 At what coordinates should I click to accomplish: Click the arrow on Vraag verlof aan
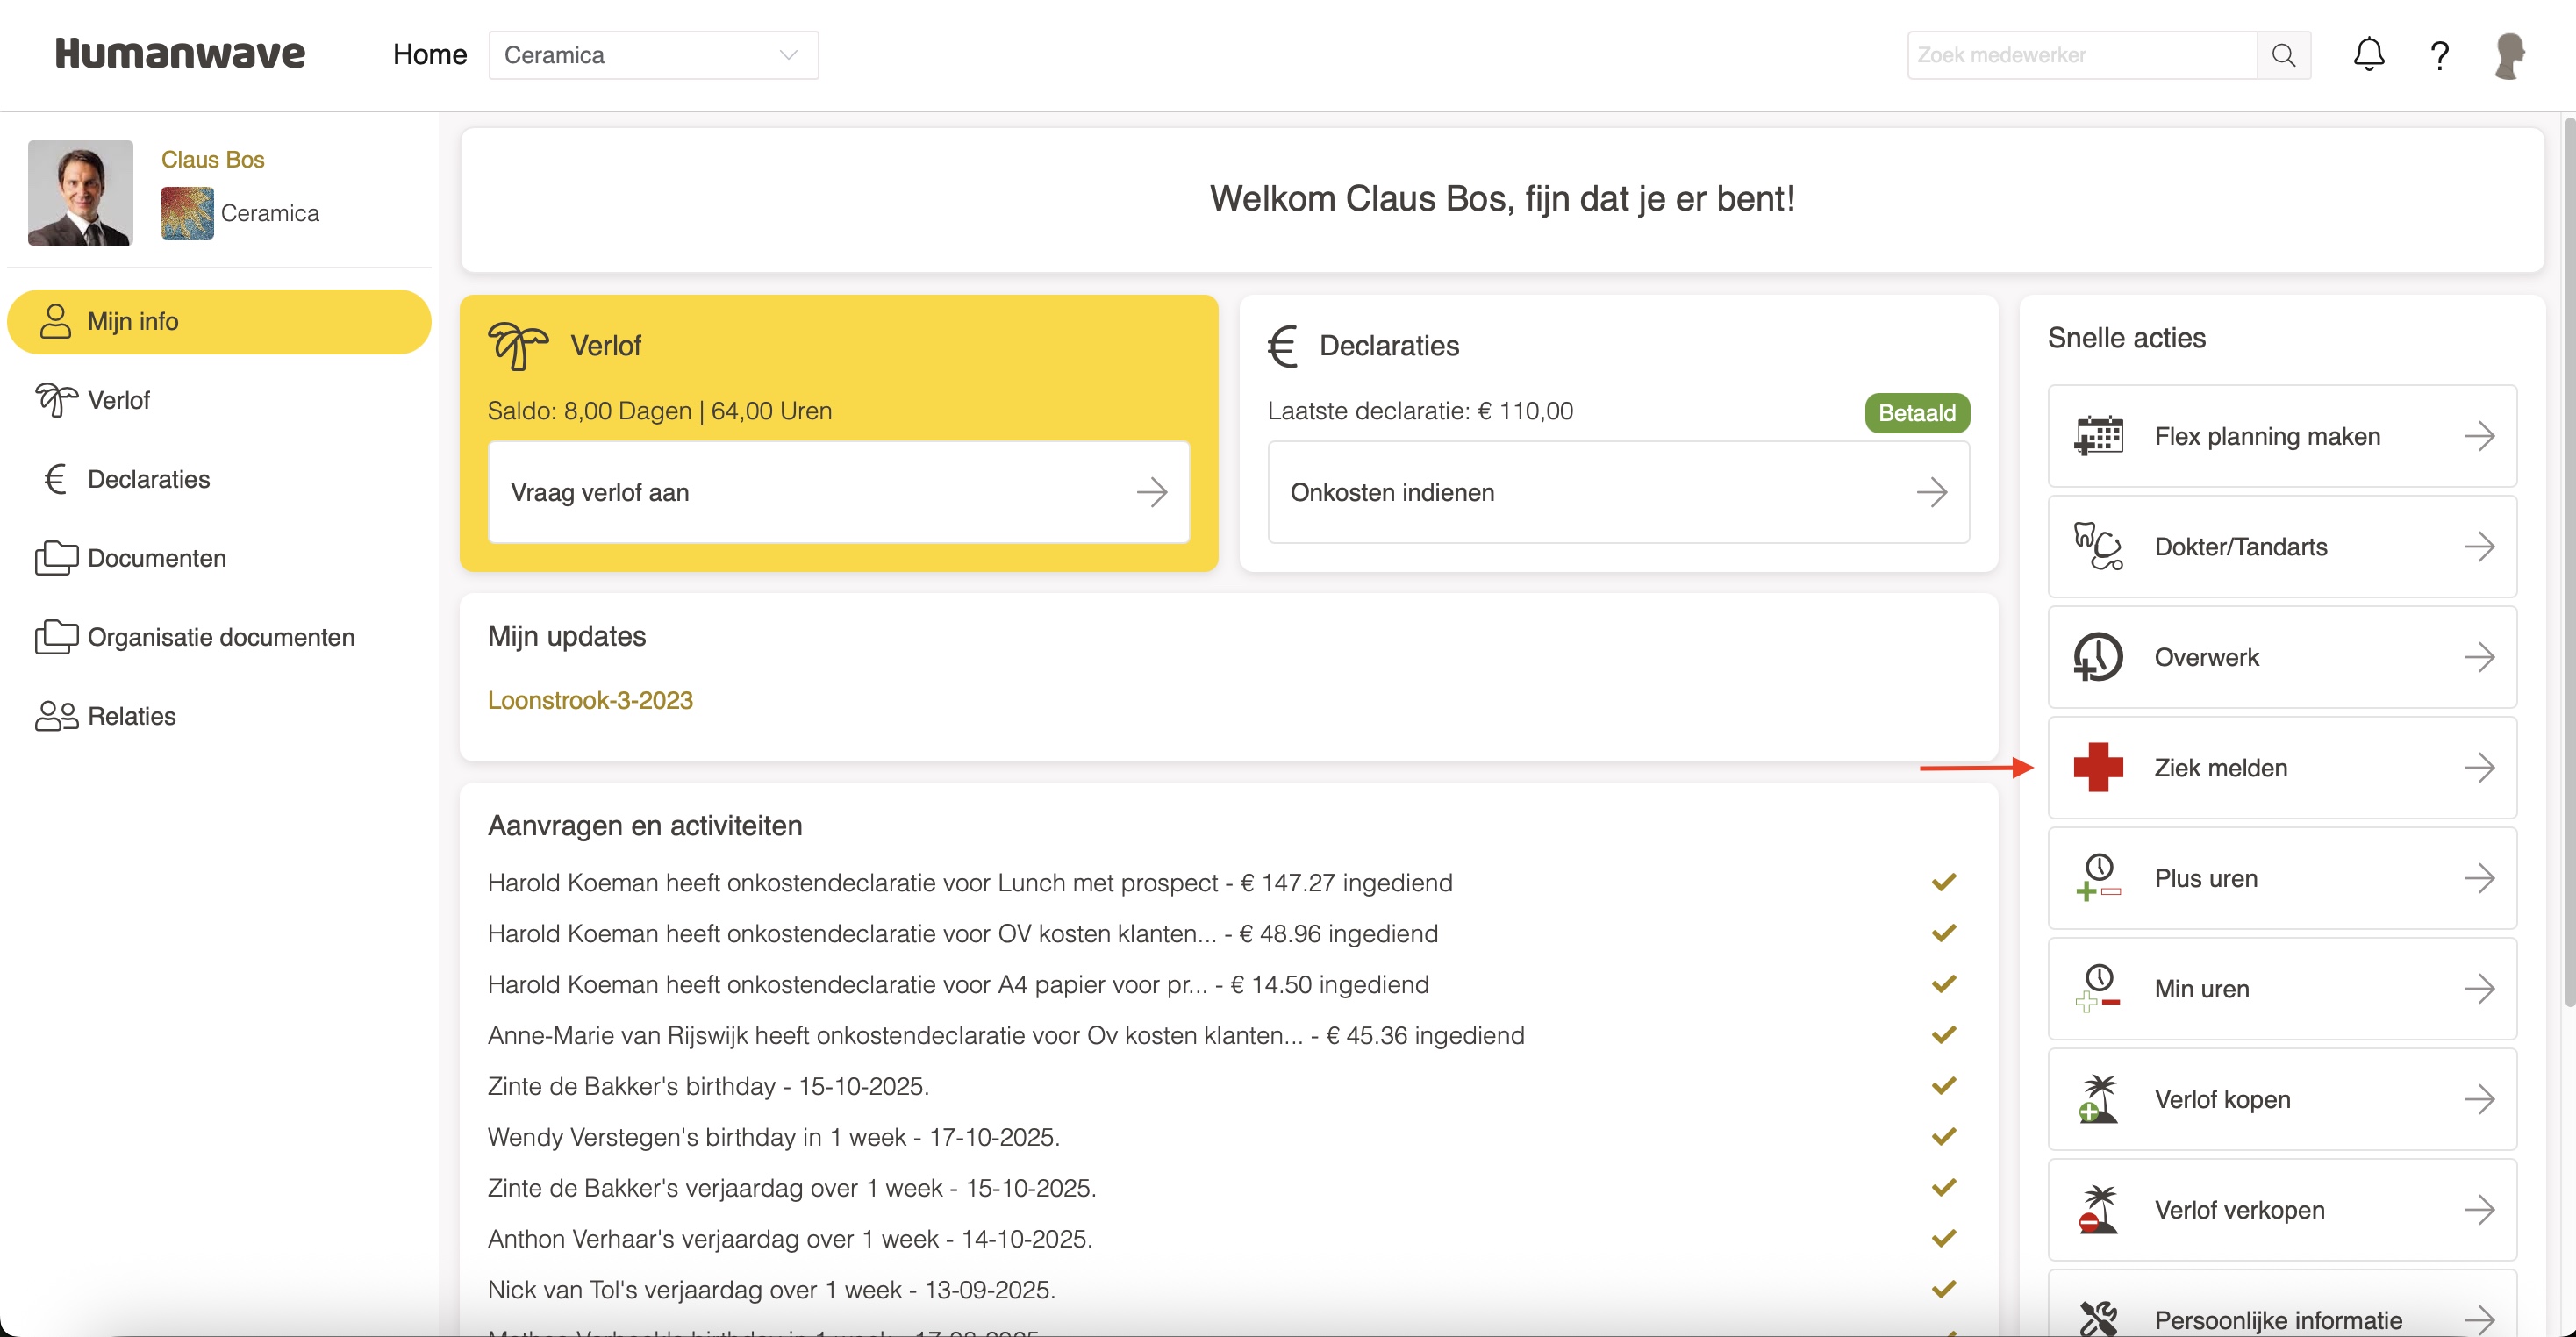pos(1151,492)
